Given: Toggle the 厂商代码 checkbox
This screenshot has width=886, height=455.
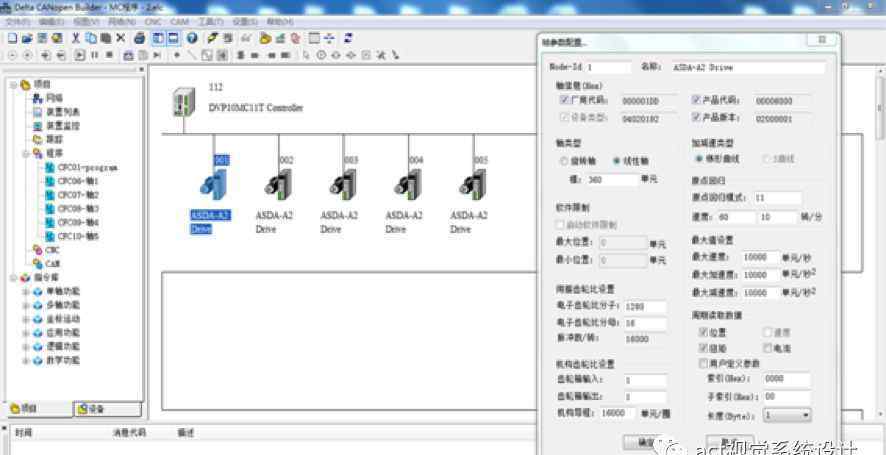Looking at the screenshot, I should tap(564, 100).
